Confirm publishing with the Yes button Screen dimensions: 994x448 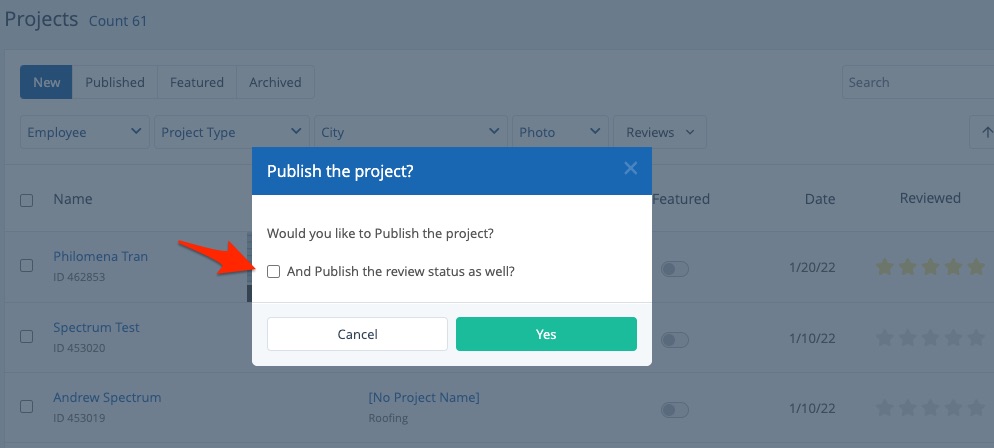click(x=546, y=334)
